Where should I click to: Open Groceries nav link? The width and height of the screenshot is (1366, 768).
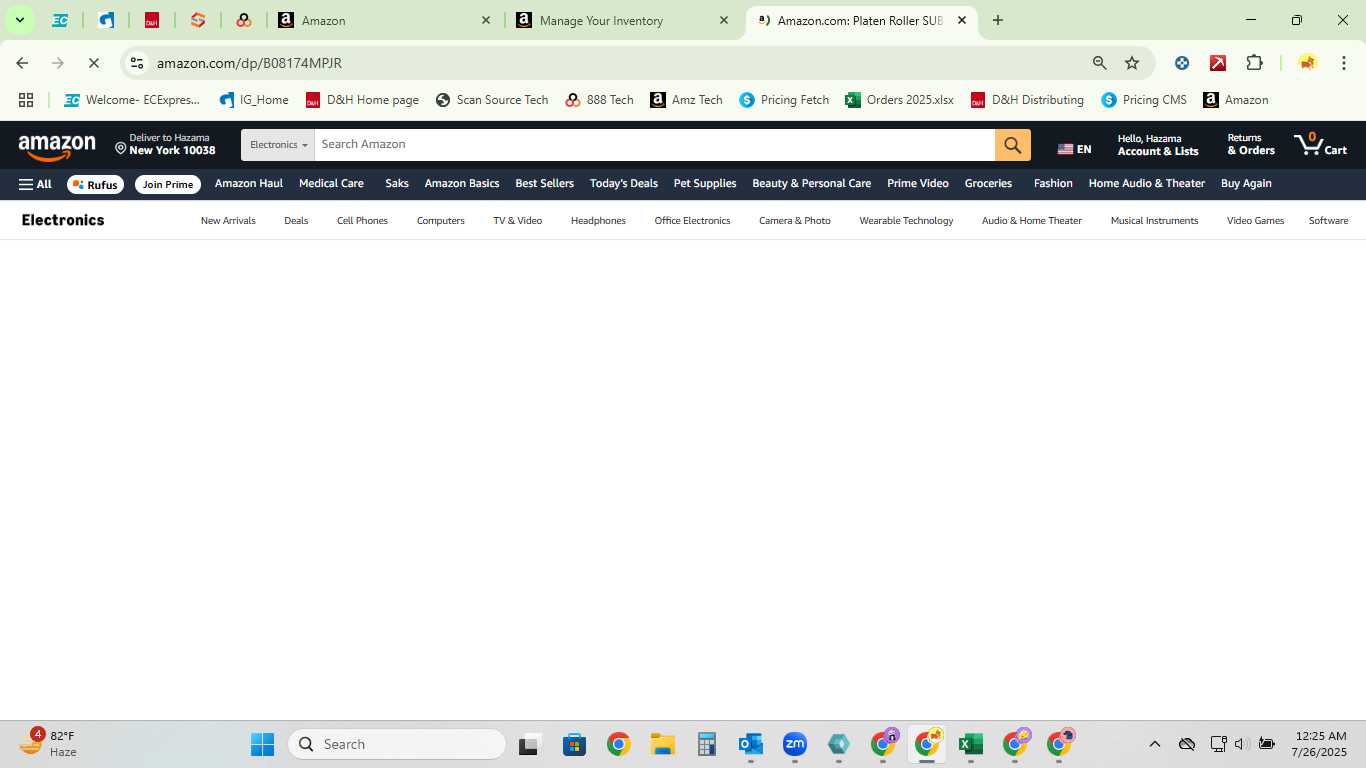[988, 184]
